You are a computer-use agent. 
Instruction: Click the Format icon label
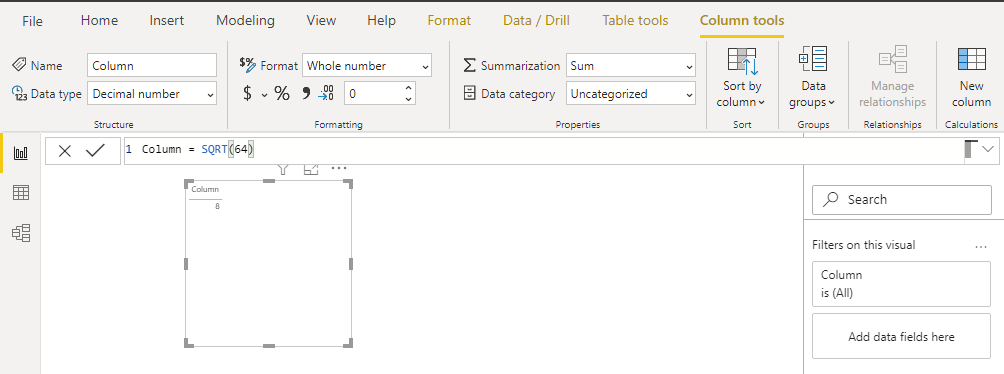(247, 64)
